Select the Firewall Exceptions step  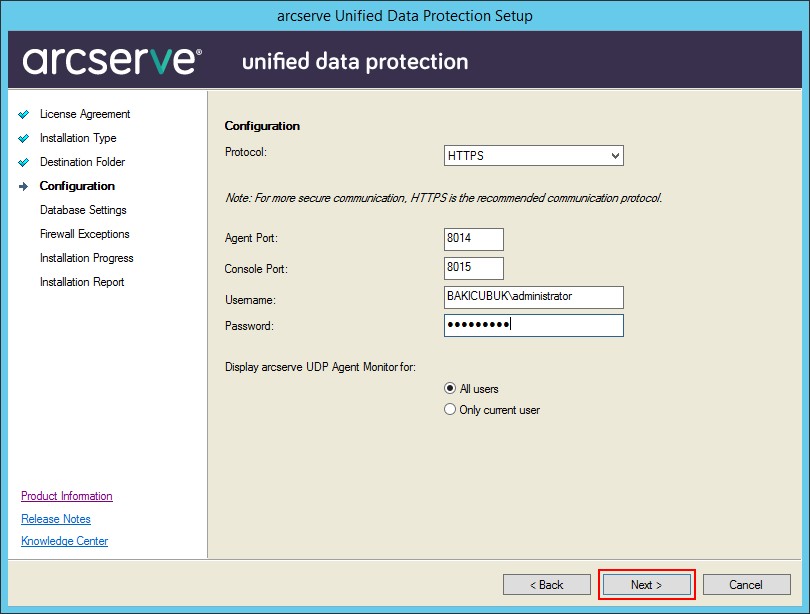(85, 234)
